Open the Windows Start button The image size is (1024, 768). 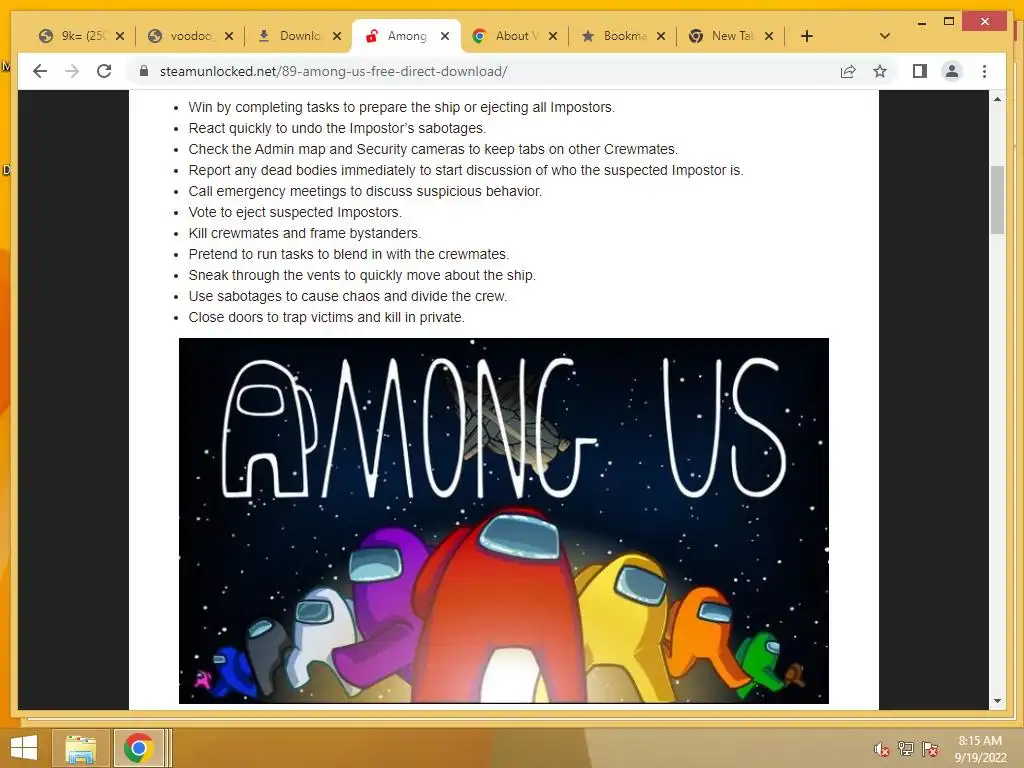point(24,748)
